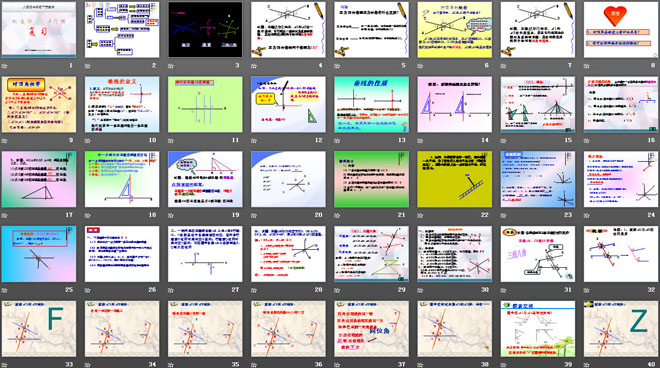Select the red heart slide thumbnail
The height and width of the screenshot is (368, 660).
621,29
